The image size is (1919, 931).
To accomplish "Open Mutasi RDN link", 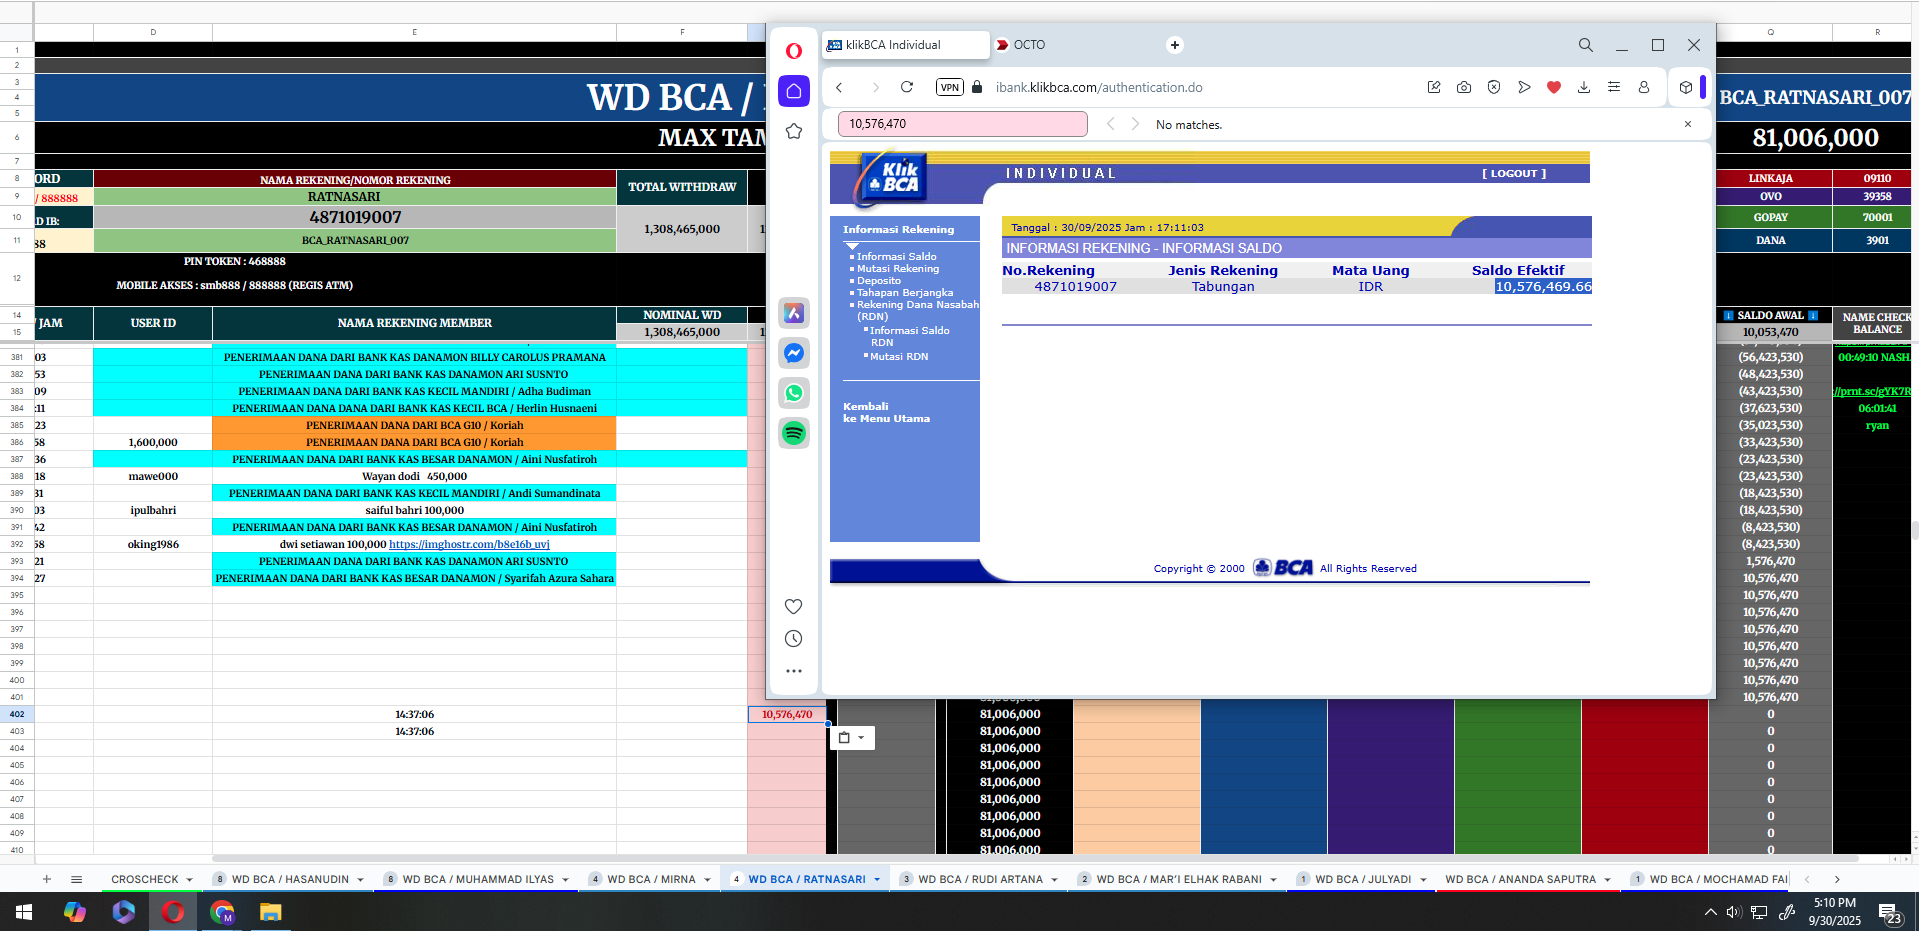I will point(898,356).
